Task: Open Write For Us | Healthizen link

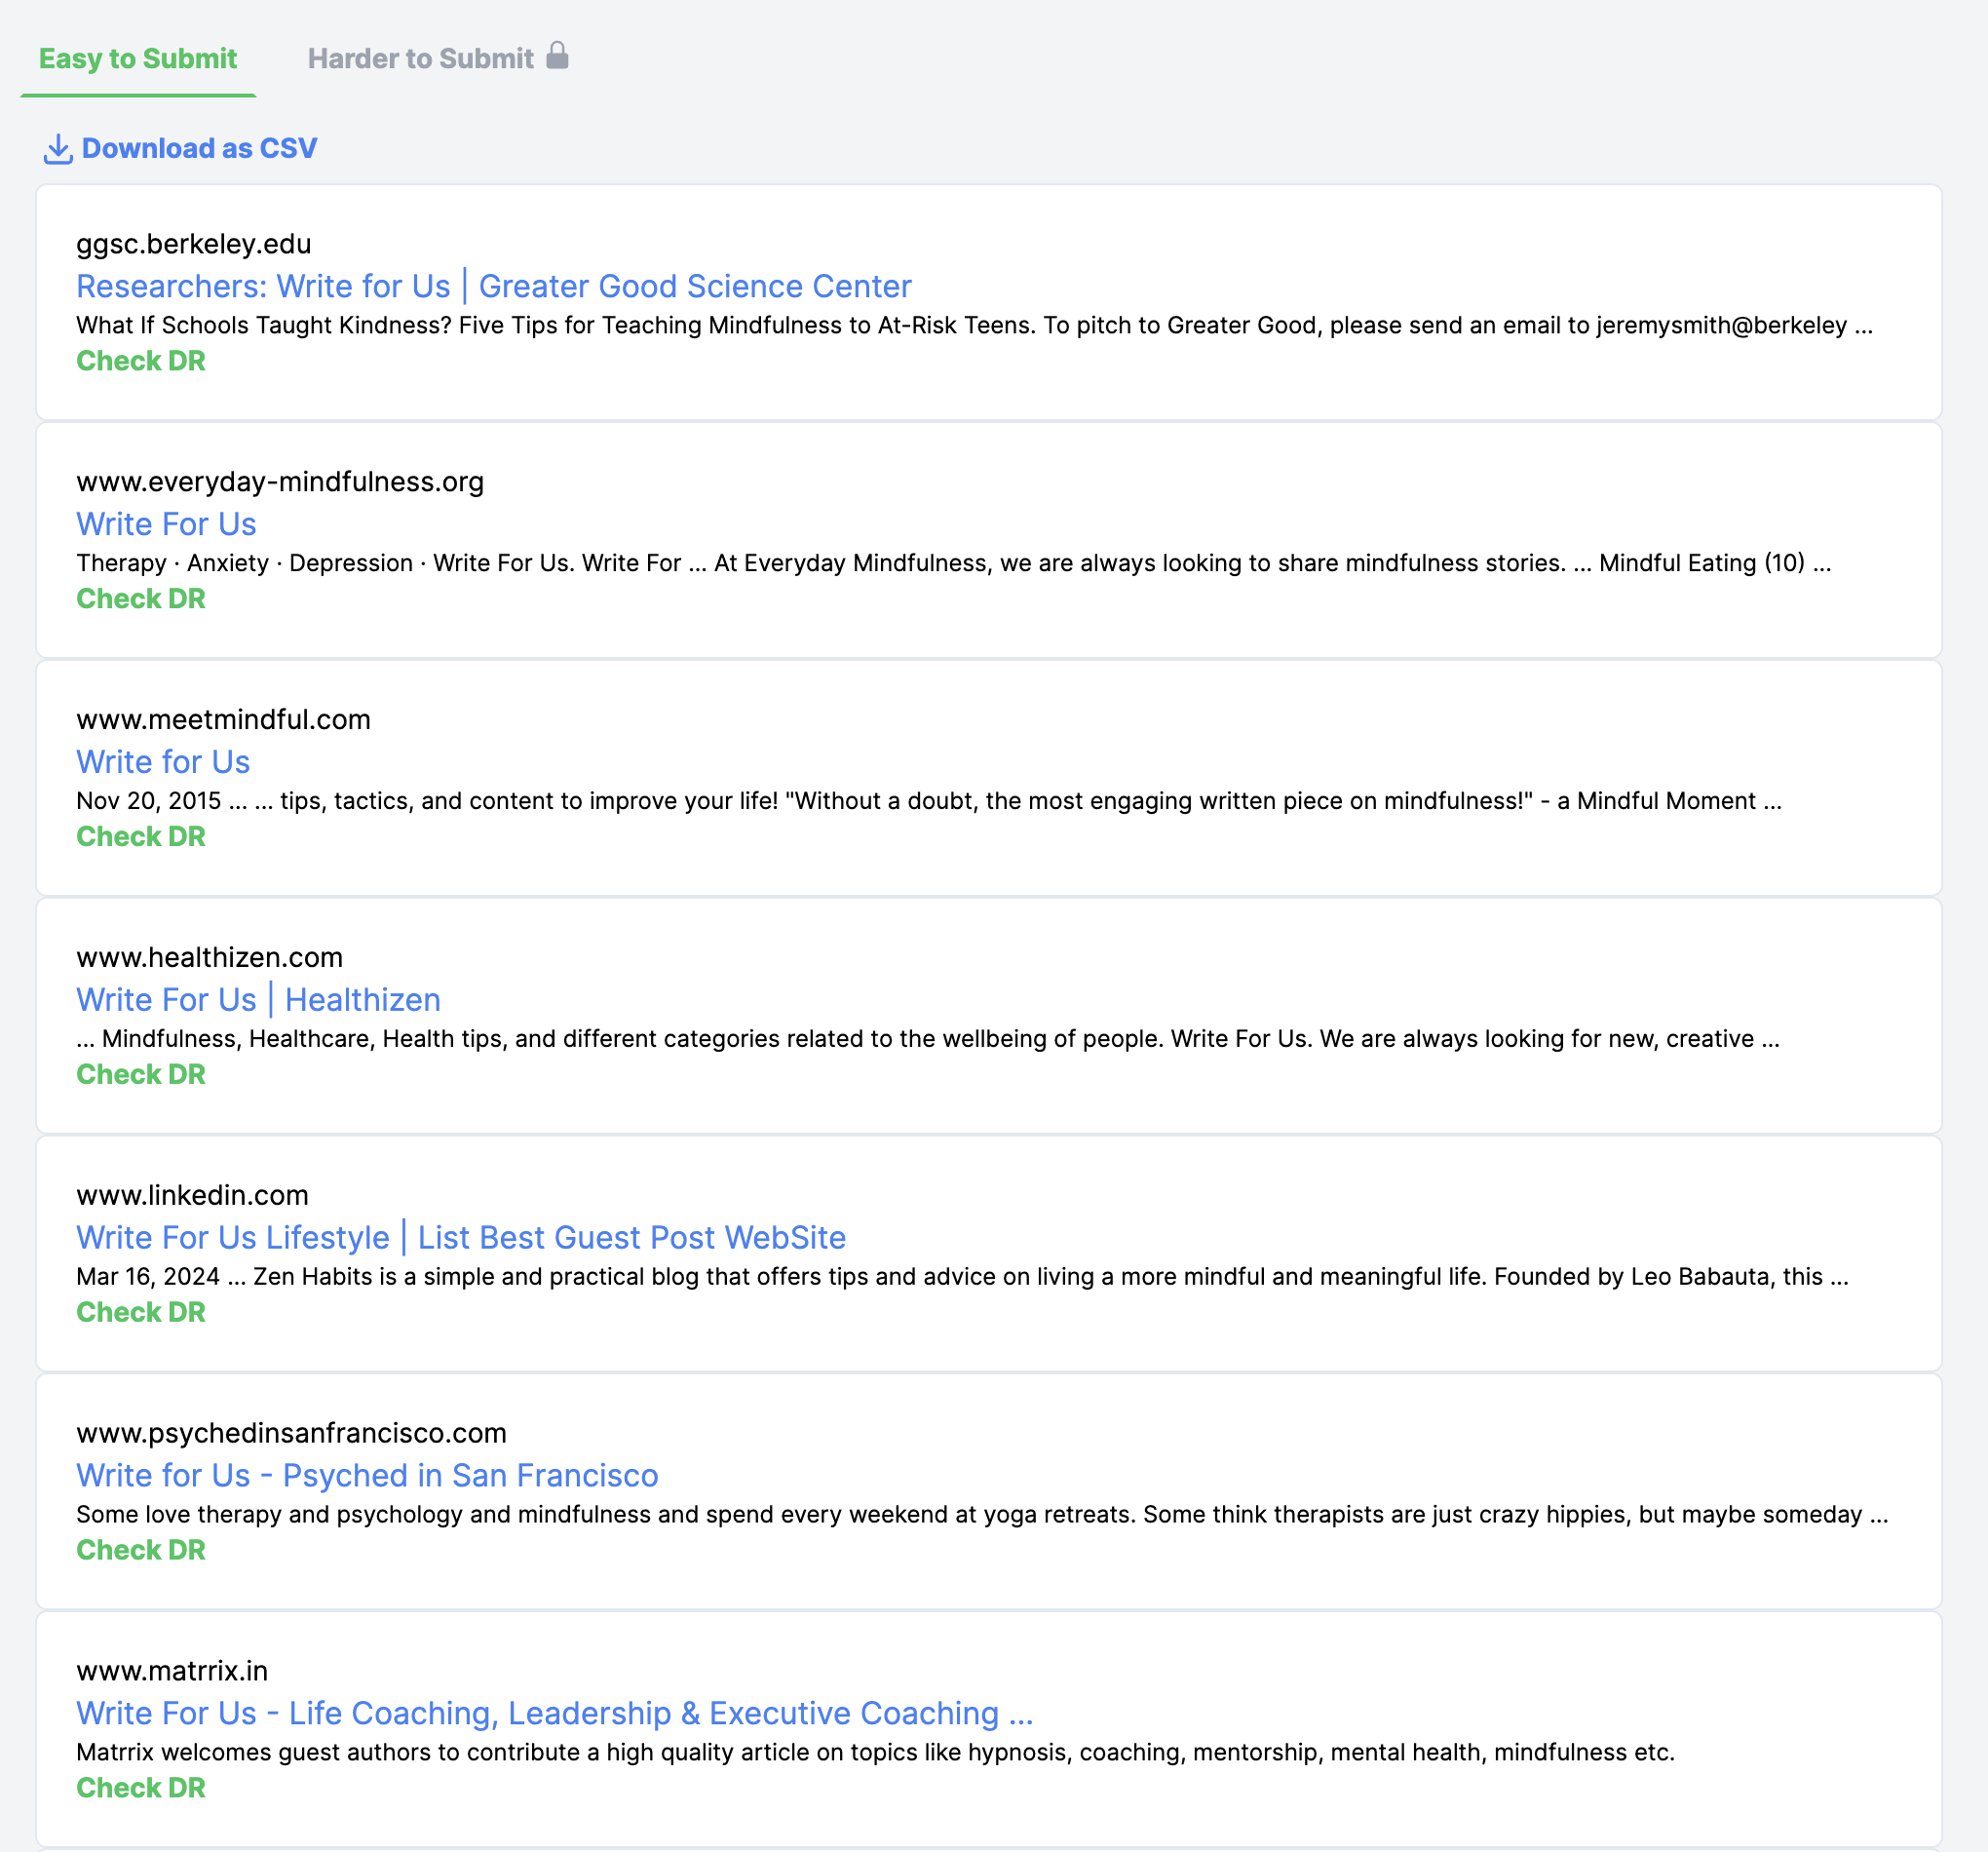Action: point(259,1000)
